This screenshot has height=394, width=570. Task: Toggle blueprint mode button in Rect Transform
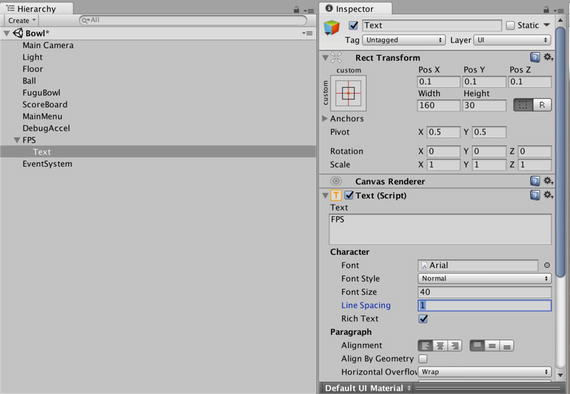click(x=523, y=105)
